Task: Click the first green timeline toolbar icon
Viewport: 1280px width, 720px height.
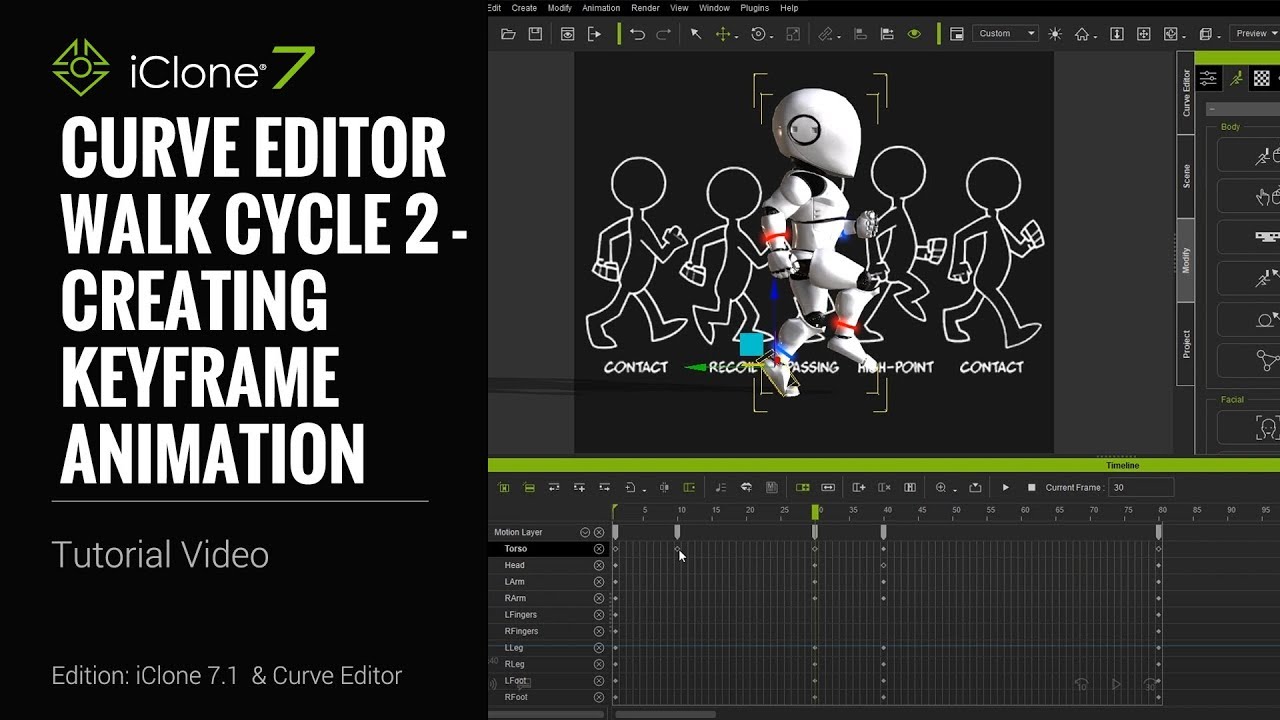Action: click(x=504, y=488)
